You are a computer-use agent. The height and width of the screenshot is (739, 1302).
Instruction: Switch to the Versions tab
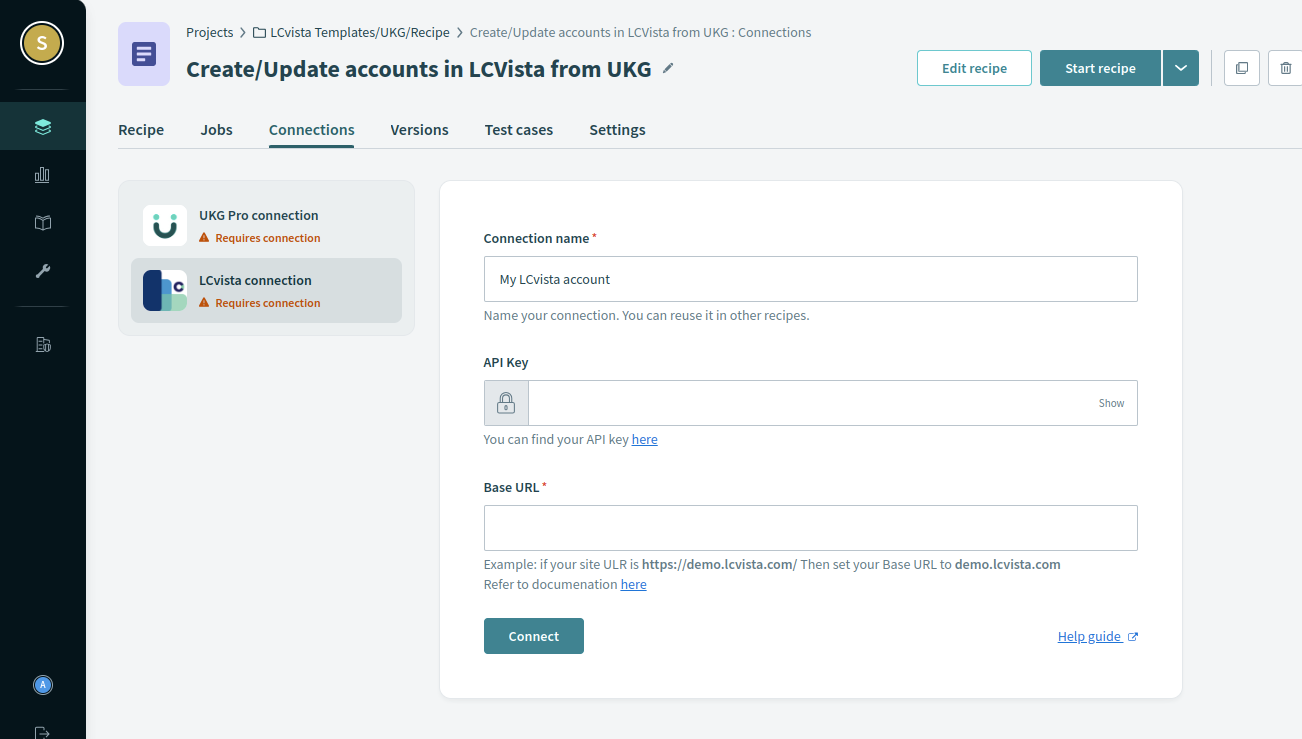pyautogui.click(x=419, y=130)
